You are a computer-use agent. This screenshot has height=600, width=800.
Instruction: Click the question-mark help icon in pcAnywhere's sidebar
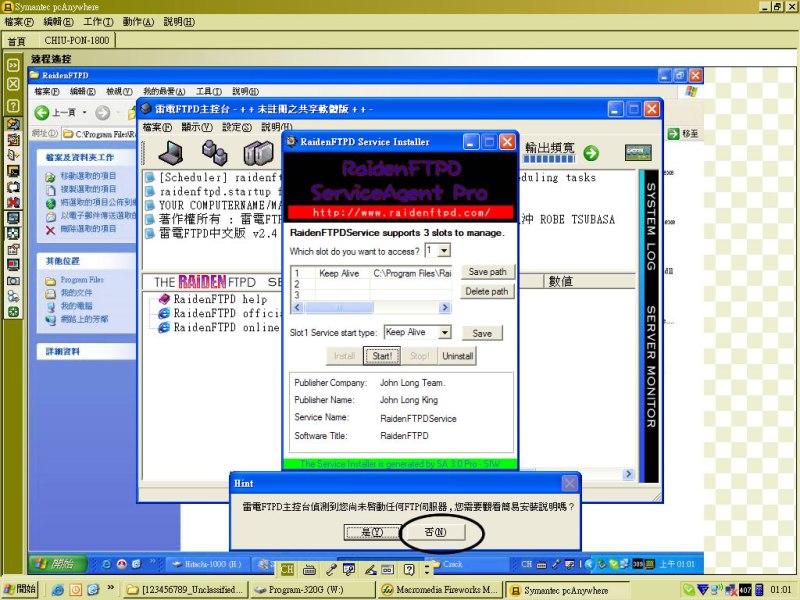pos(13,106)
